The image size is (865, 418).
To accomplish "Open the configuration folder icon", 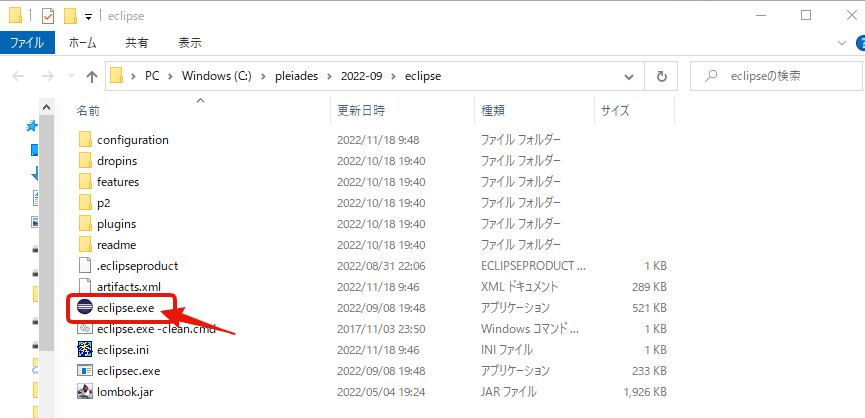I will click(x=84, y=140).
